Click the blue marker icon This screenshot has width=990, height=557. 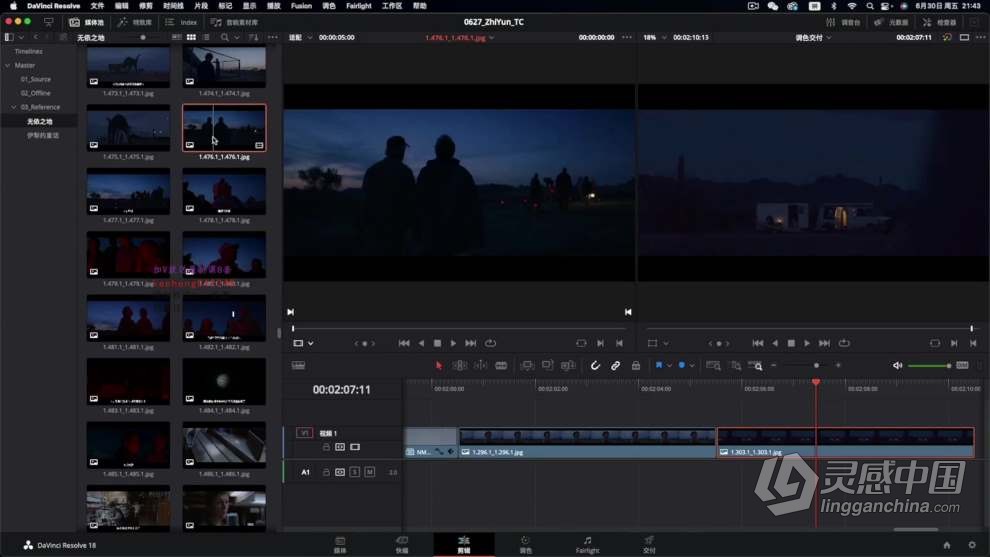click(x=682, y=366)
